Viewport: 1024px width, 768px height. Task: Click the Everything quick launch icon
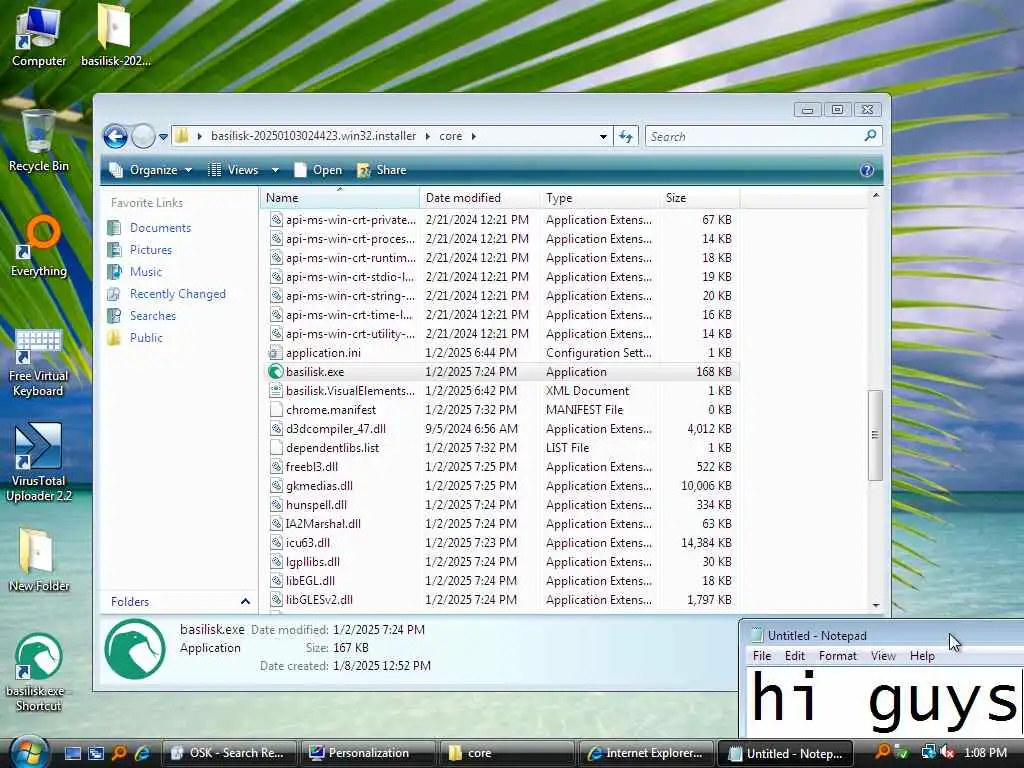click(119, 753)
